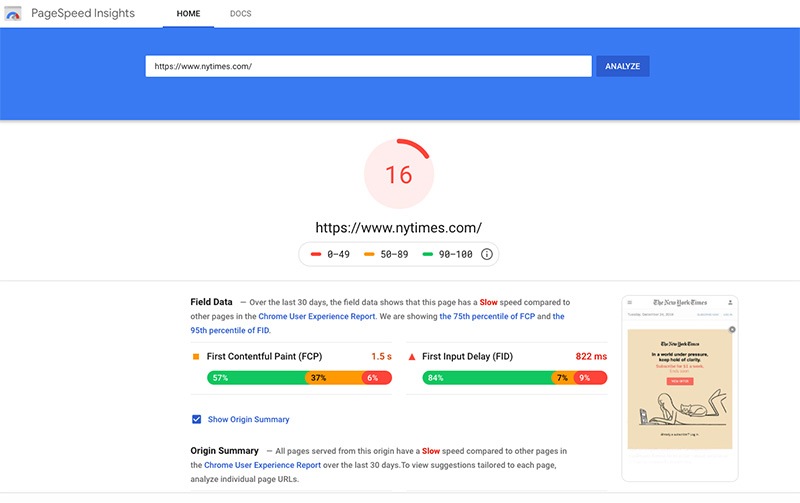Click the green 90-100 legend swatch
Screen dimensions: 800x503
click(428, 254)
